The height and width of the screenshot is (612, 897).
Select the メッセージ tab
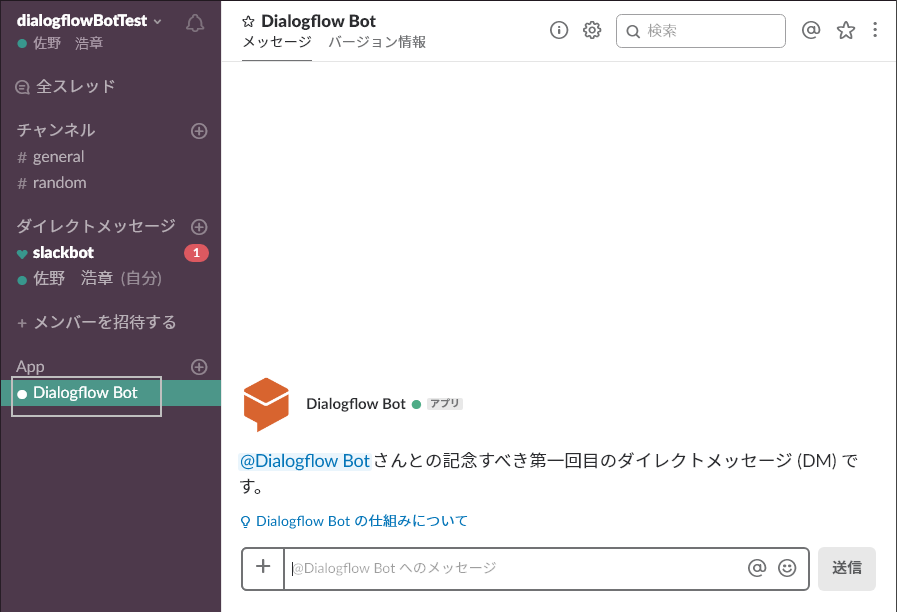pyautogui.click(x=276, y=44)
